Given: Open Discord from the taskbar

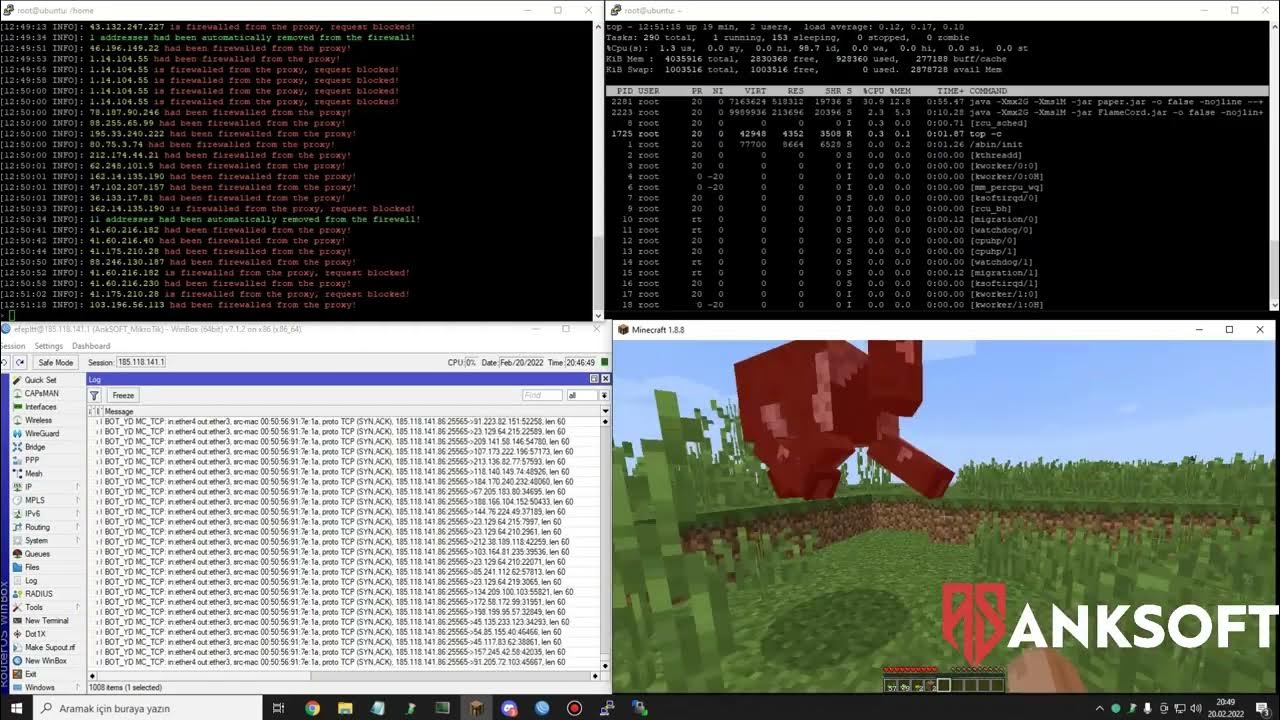Looking at the screenshot, I should coord(509,708).
